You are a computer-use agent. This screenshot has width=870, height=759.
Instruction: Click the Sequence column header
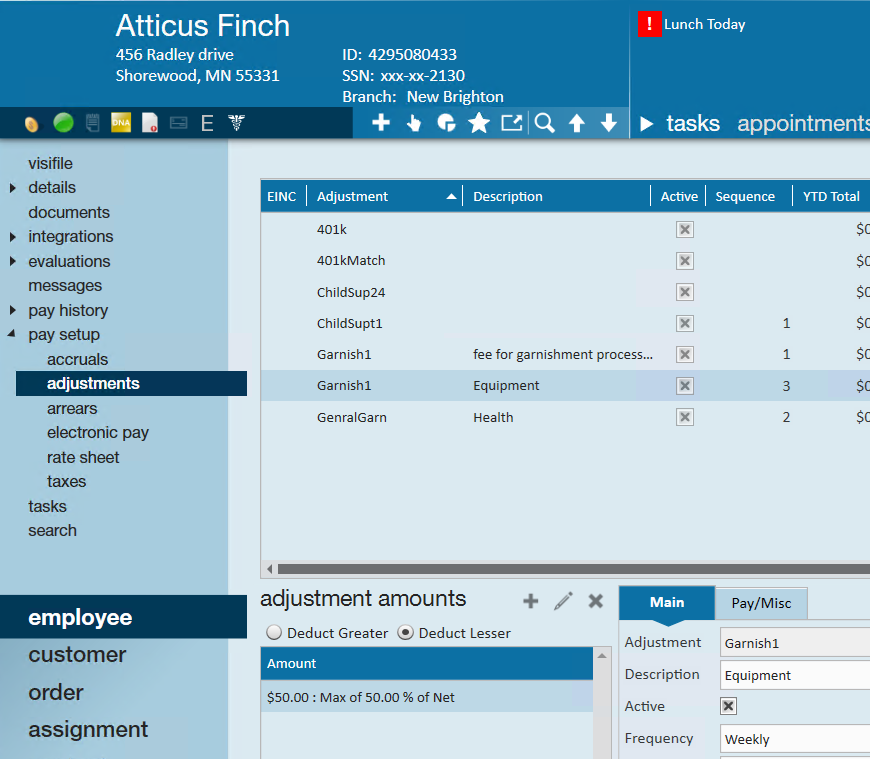coord(745,196)
